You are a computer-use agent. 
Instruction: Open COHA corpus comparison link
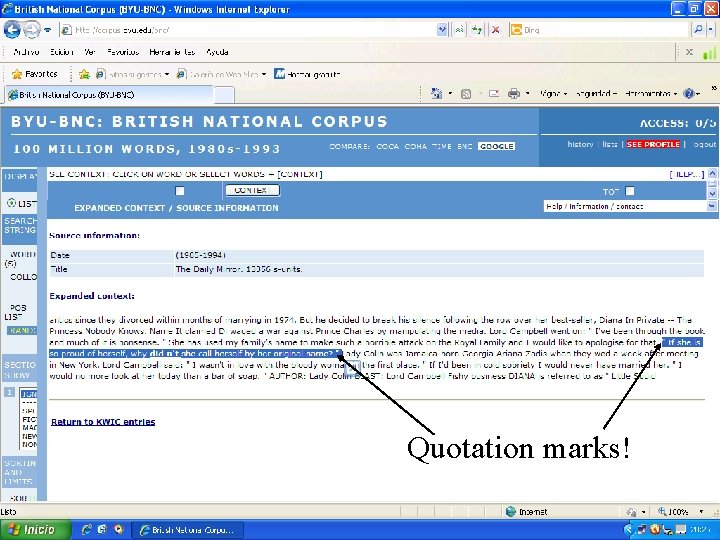tap(415, 146)
